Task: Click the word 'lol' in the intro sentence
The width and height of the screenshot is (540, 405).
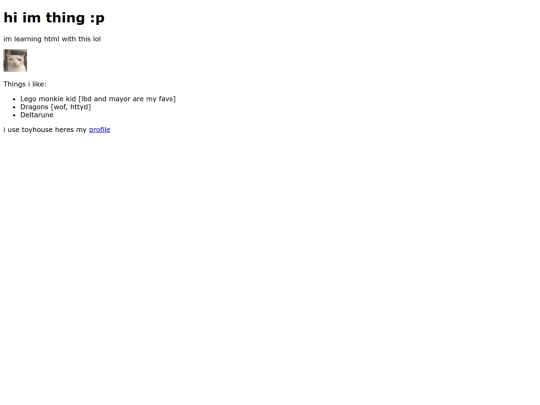Action: [96, 39]
